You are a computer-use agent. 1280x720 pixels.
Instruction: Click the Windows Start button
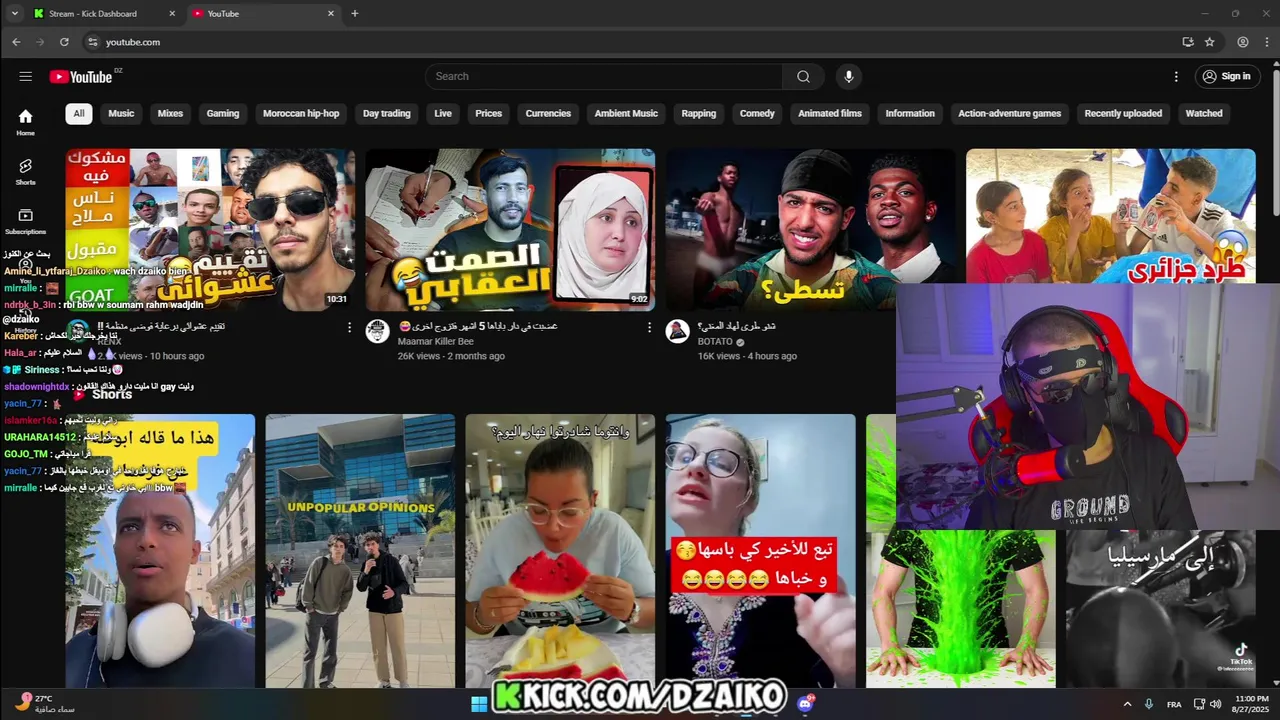[479, 704]
